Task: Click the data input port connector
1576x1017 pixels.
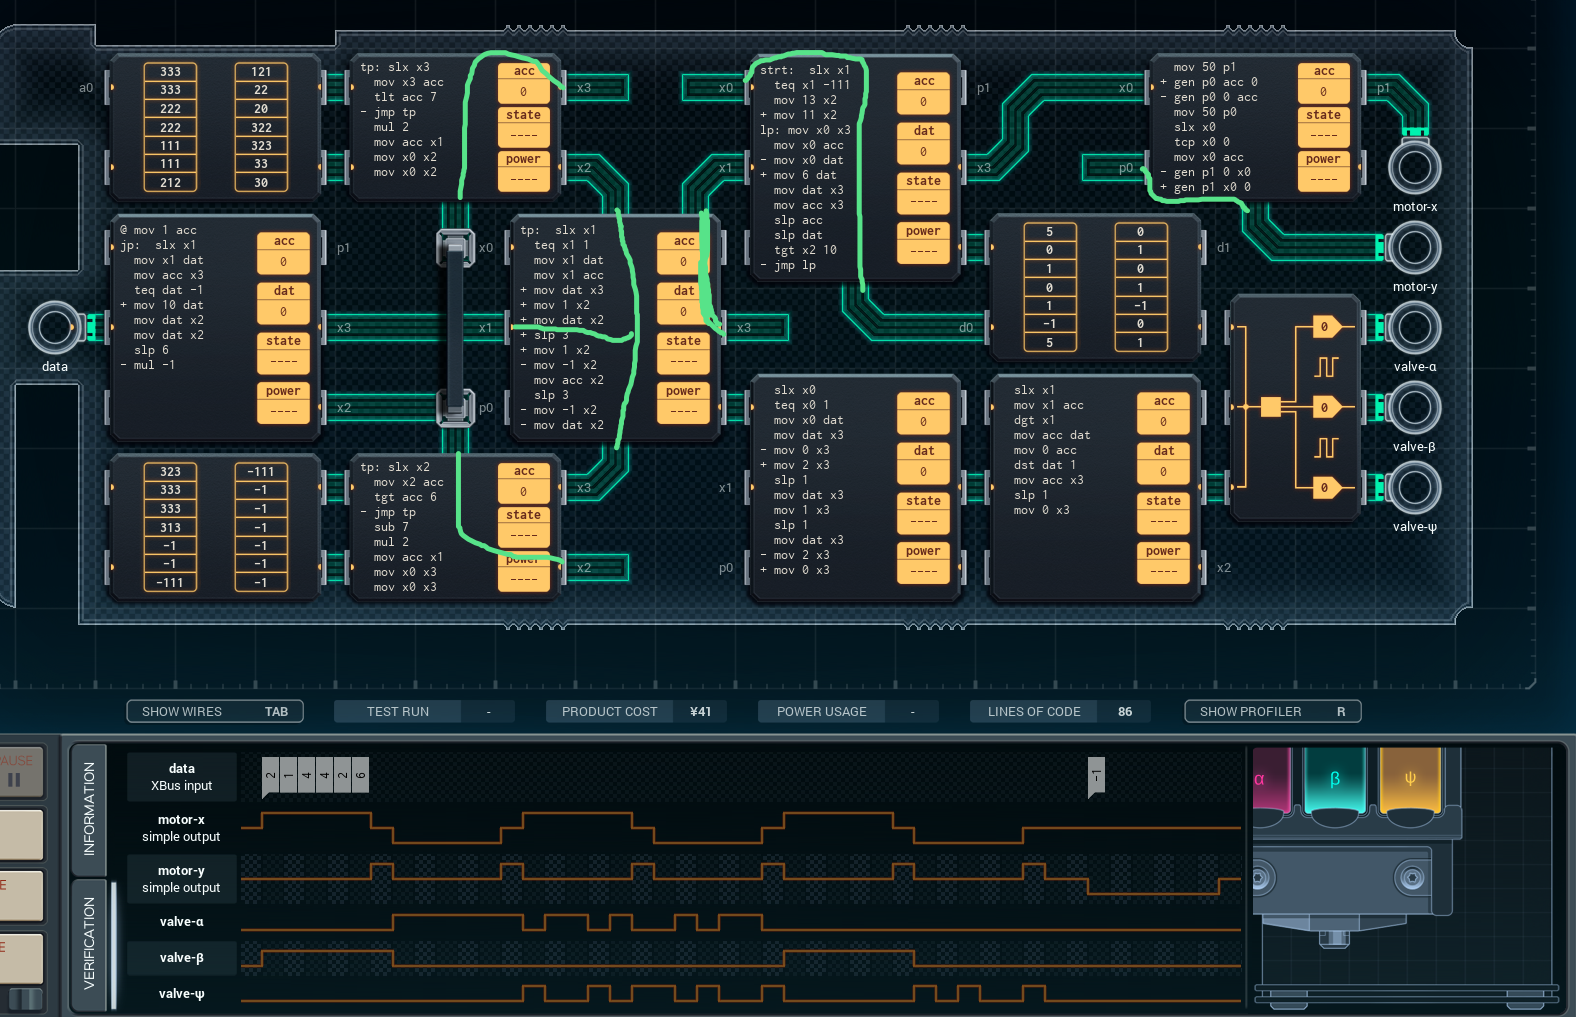Action: [x=54, y=327]
